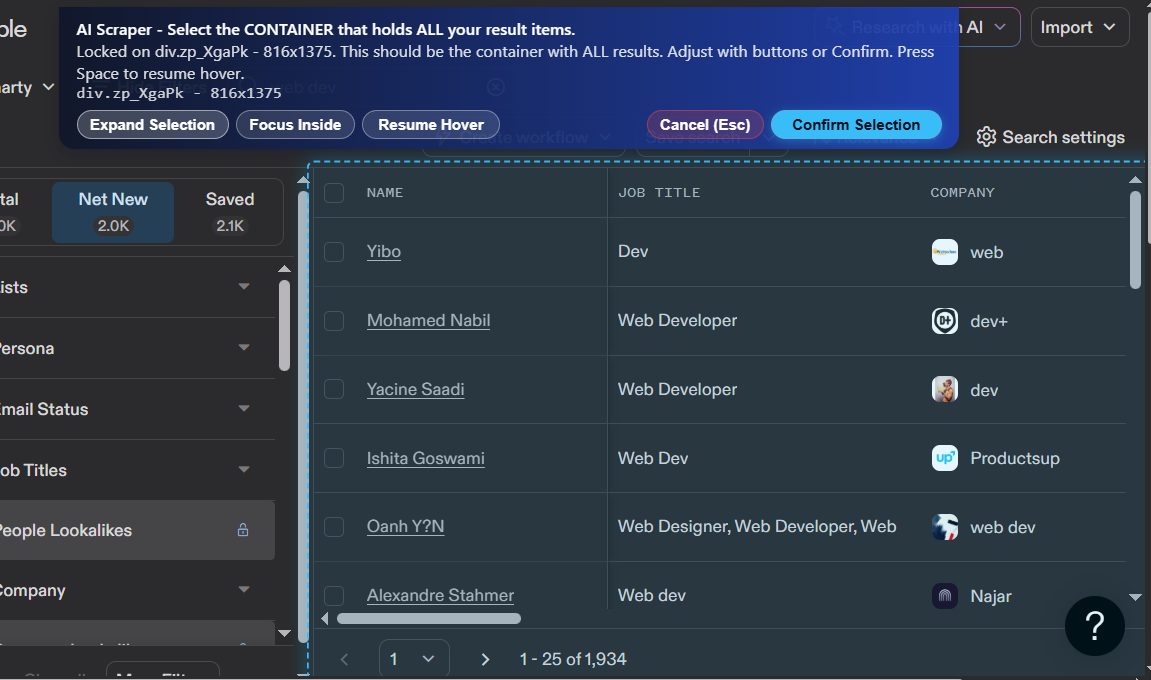This screenshot has height=680, width=1151.
Task: Click the Productsup company name
Action: [x=1014, y=458]
